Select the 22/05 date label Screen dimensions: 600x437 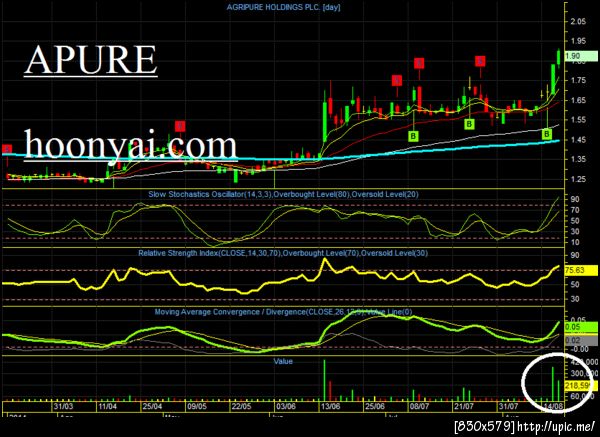coord(241,406)
